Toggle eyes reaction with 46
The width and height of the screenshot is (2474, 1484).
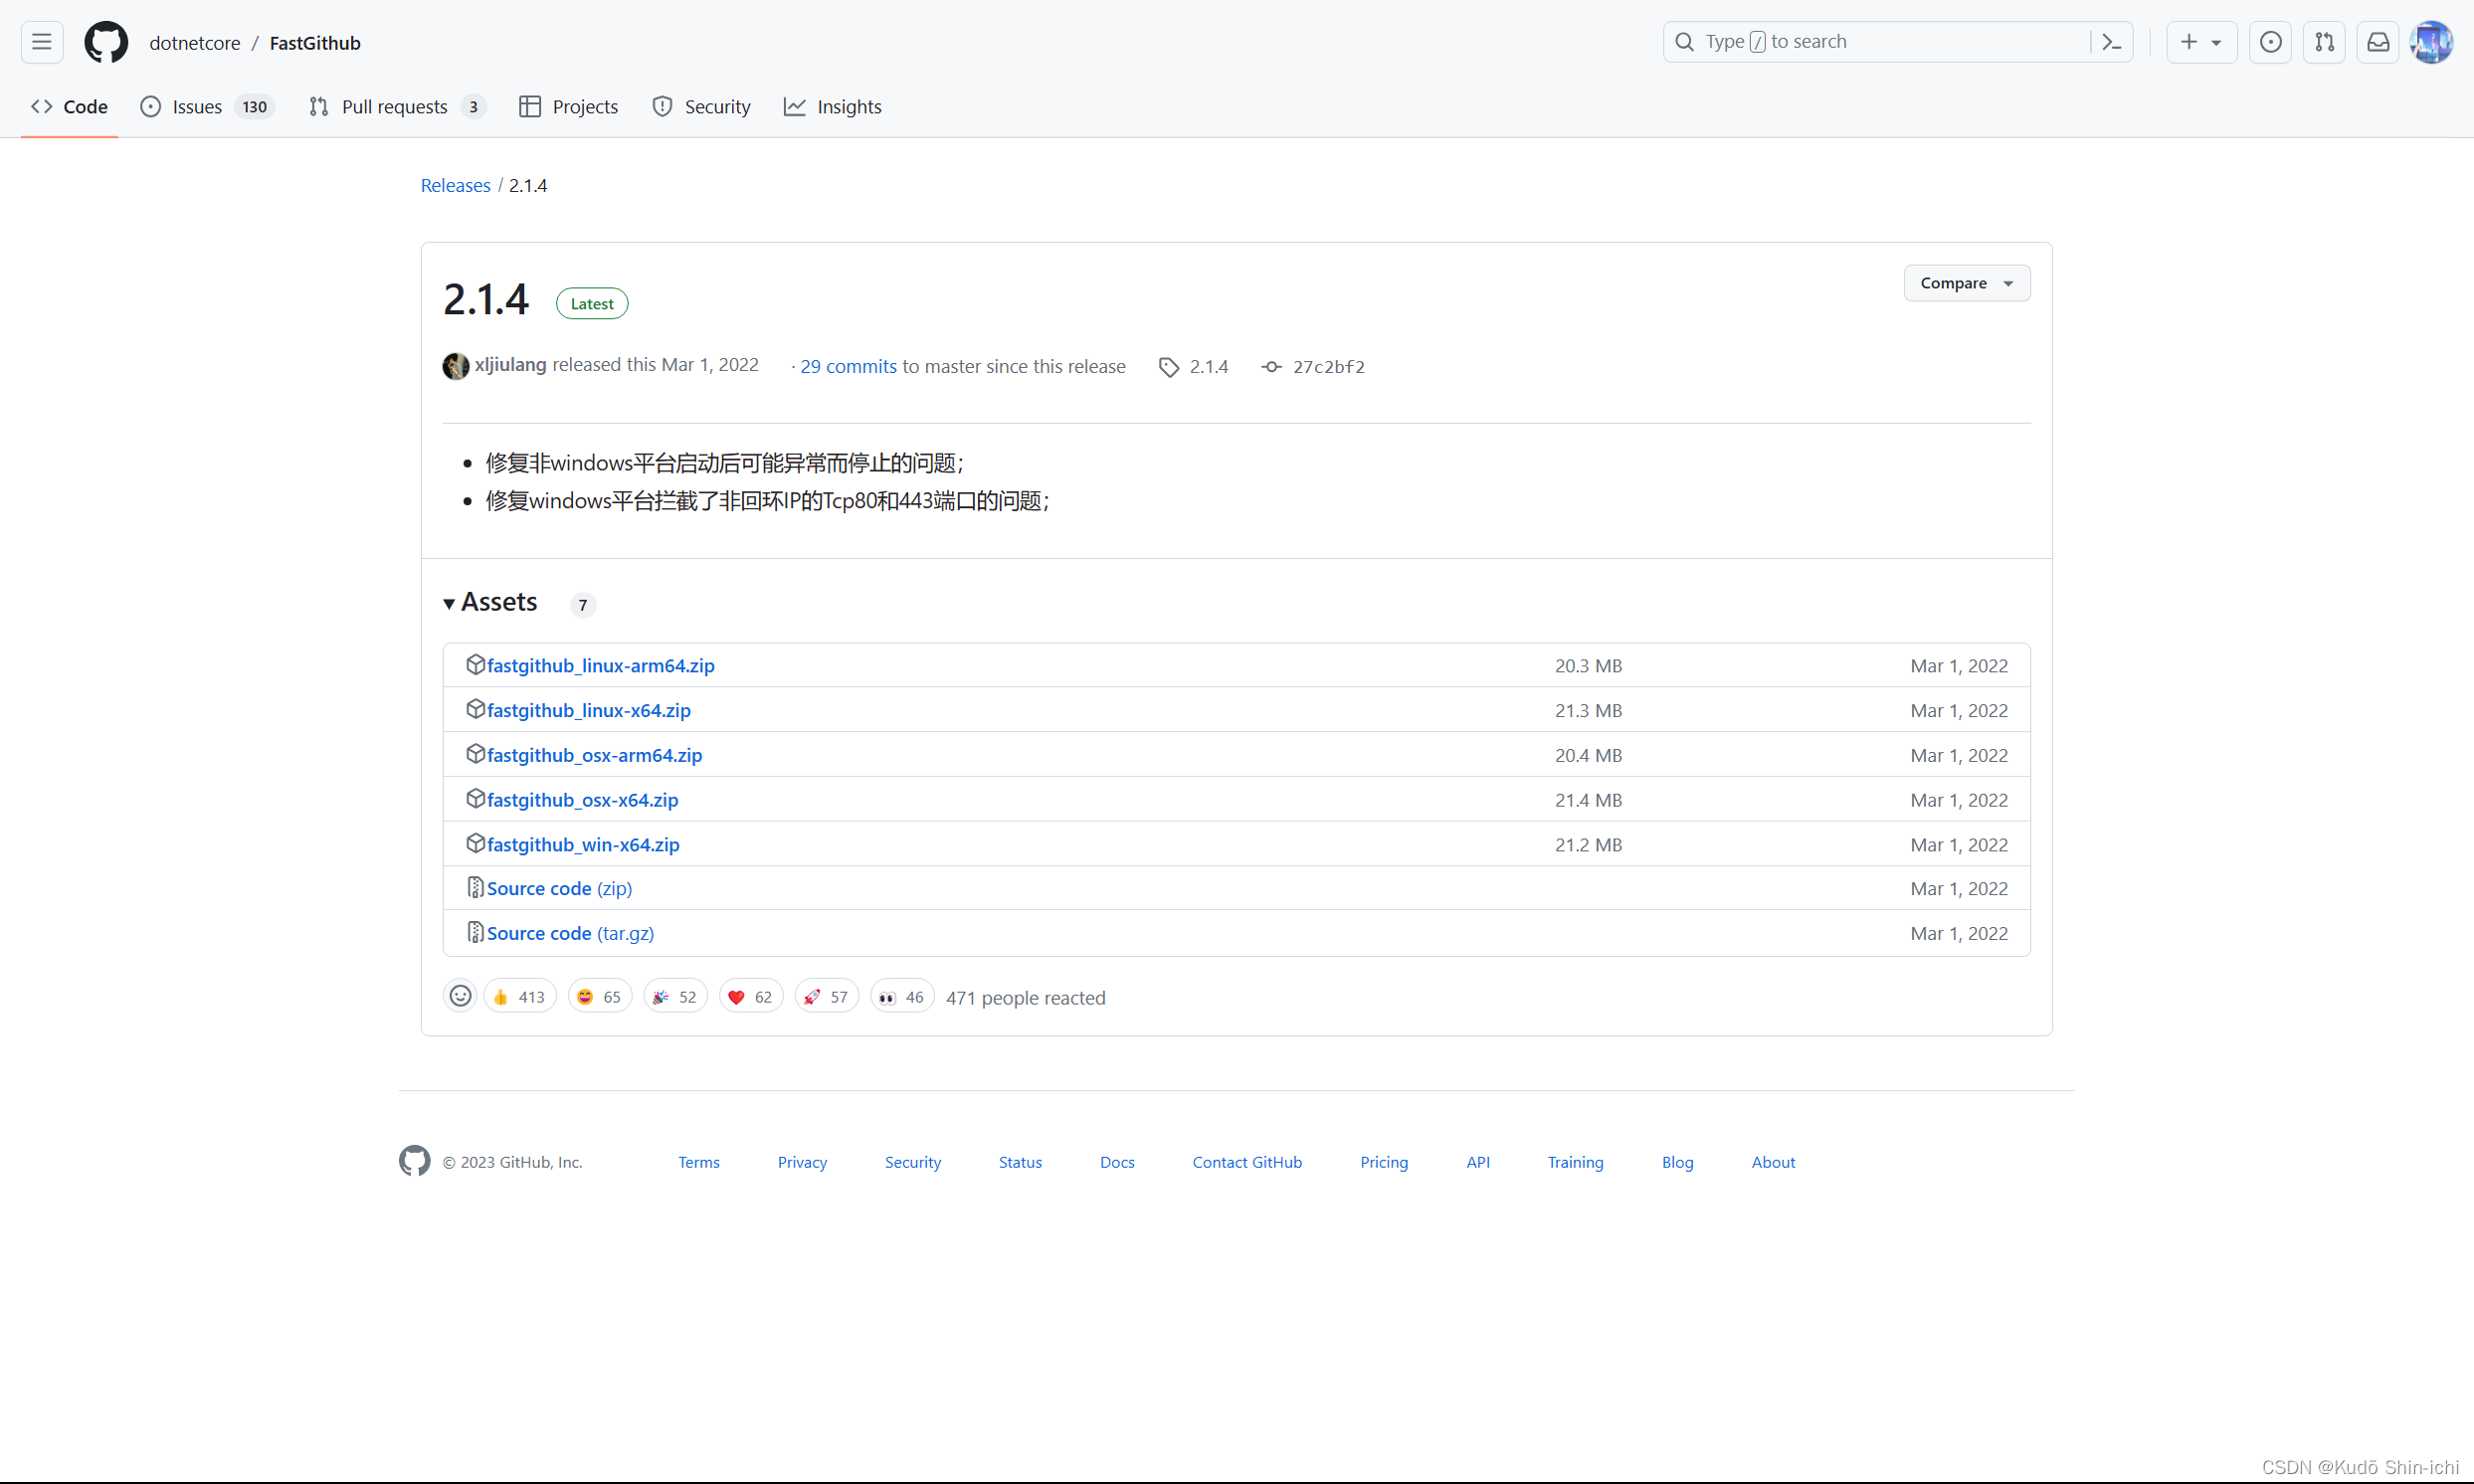(x=902, y=997)
